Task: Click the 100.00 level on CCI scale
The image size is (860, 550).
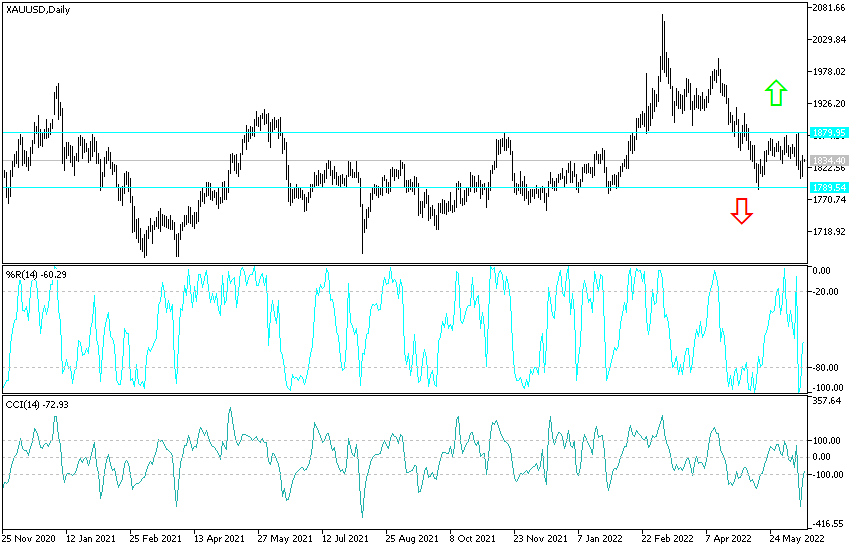Action: pyautogui.click(x=827, y=440)
